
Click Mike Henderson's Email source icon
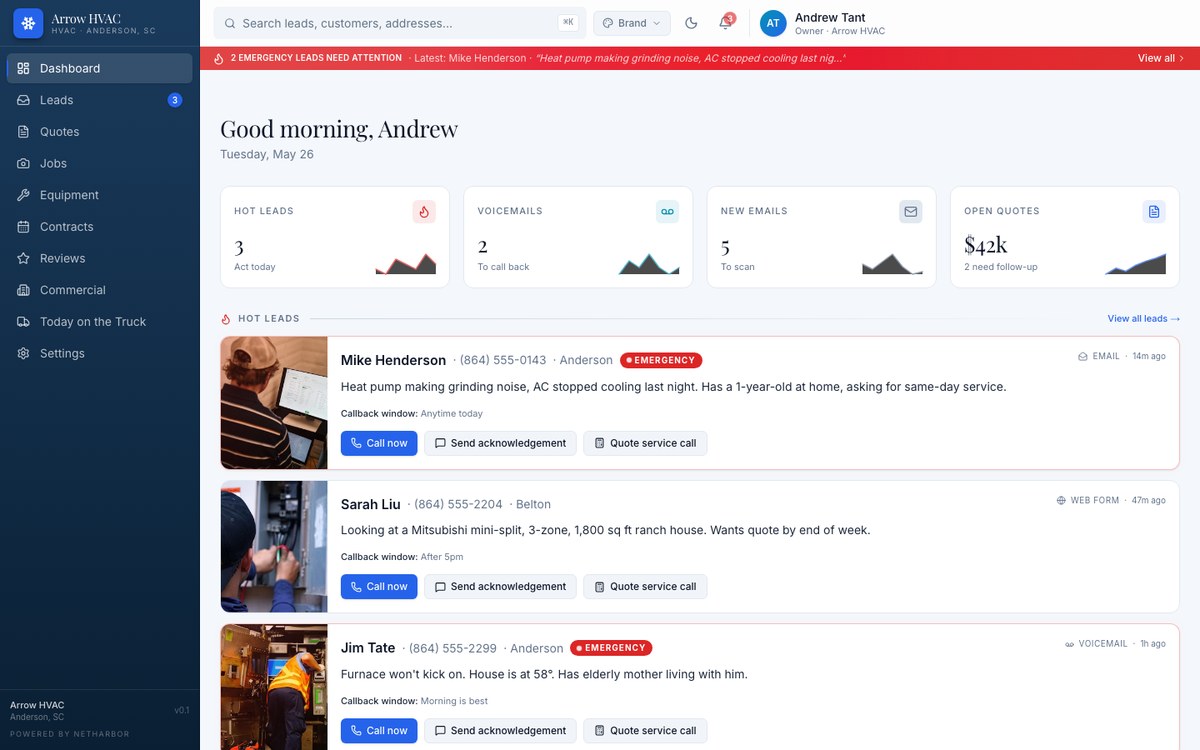pyautogui.click(x=1083, y=356)
